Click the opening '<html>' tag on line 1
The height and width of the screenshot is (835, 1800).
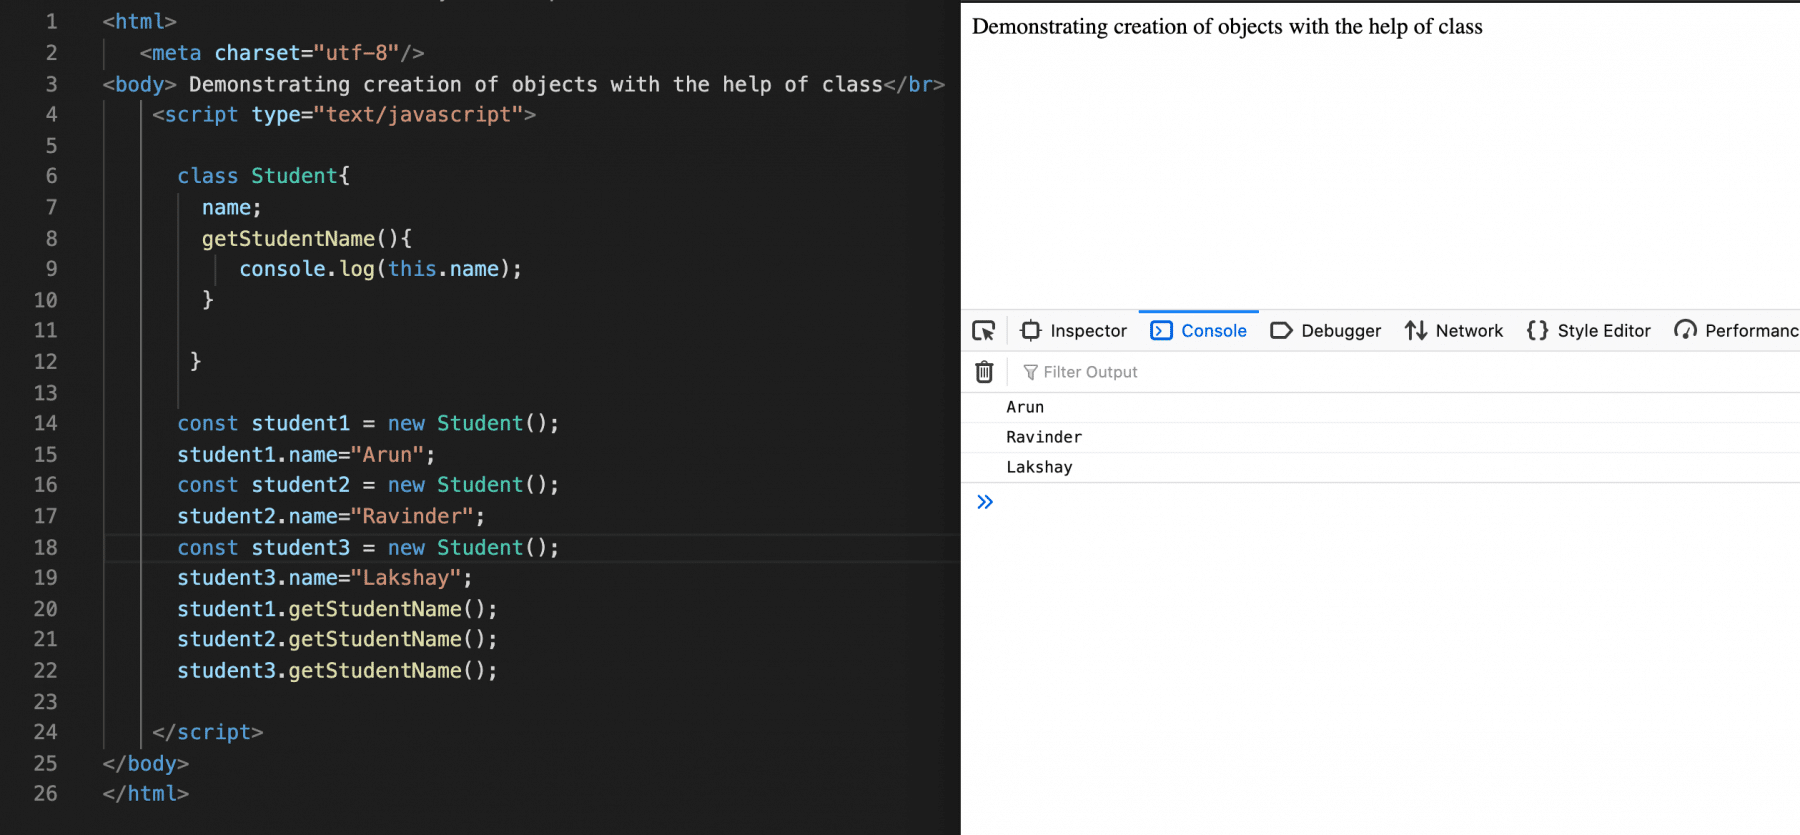point(140,21)
